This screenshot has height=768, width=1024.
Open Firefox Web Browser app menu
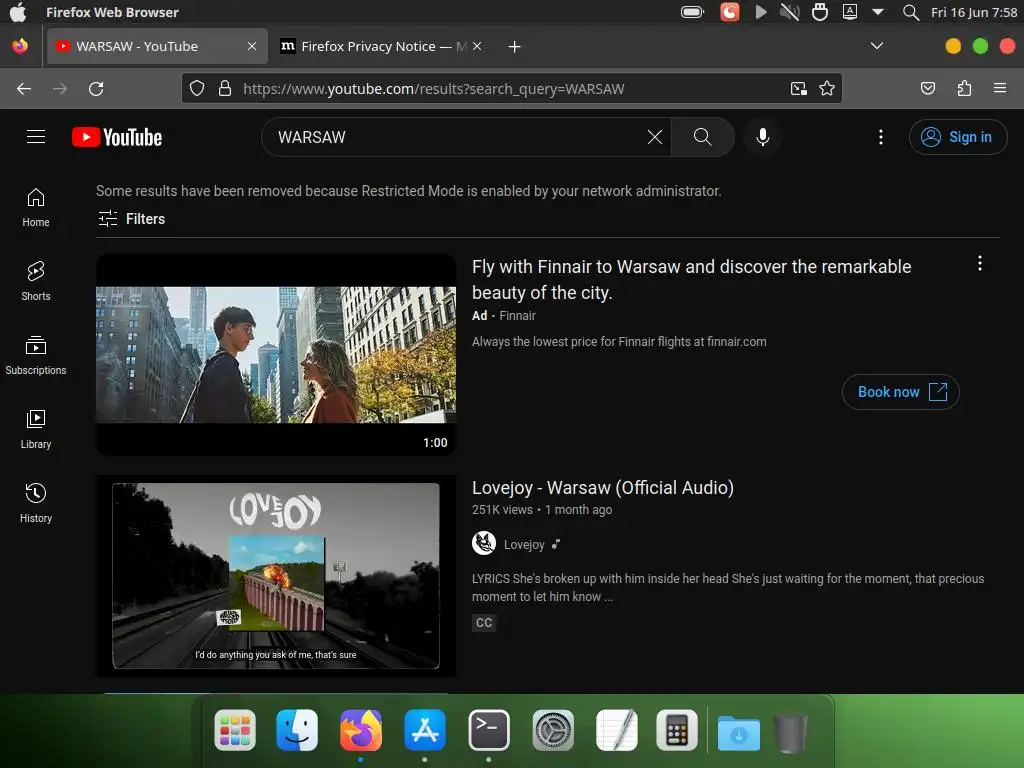[x=112, y=12]
